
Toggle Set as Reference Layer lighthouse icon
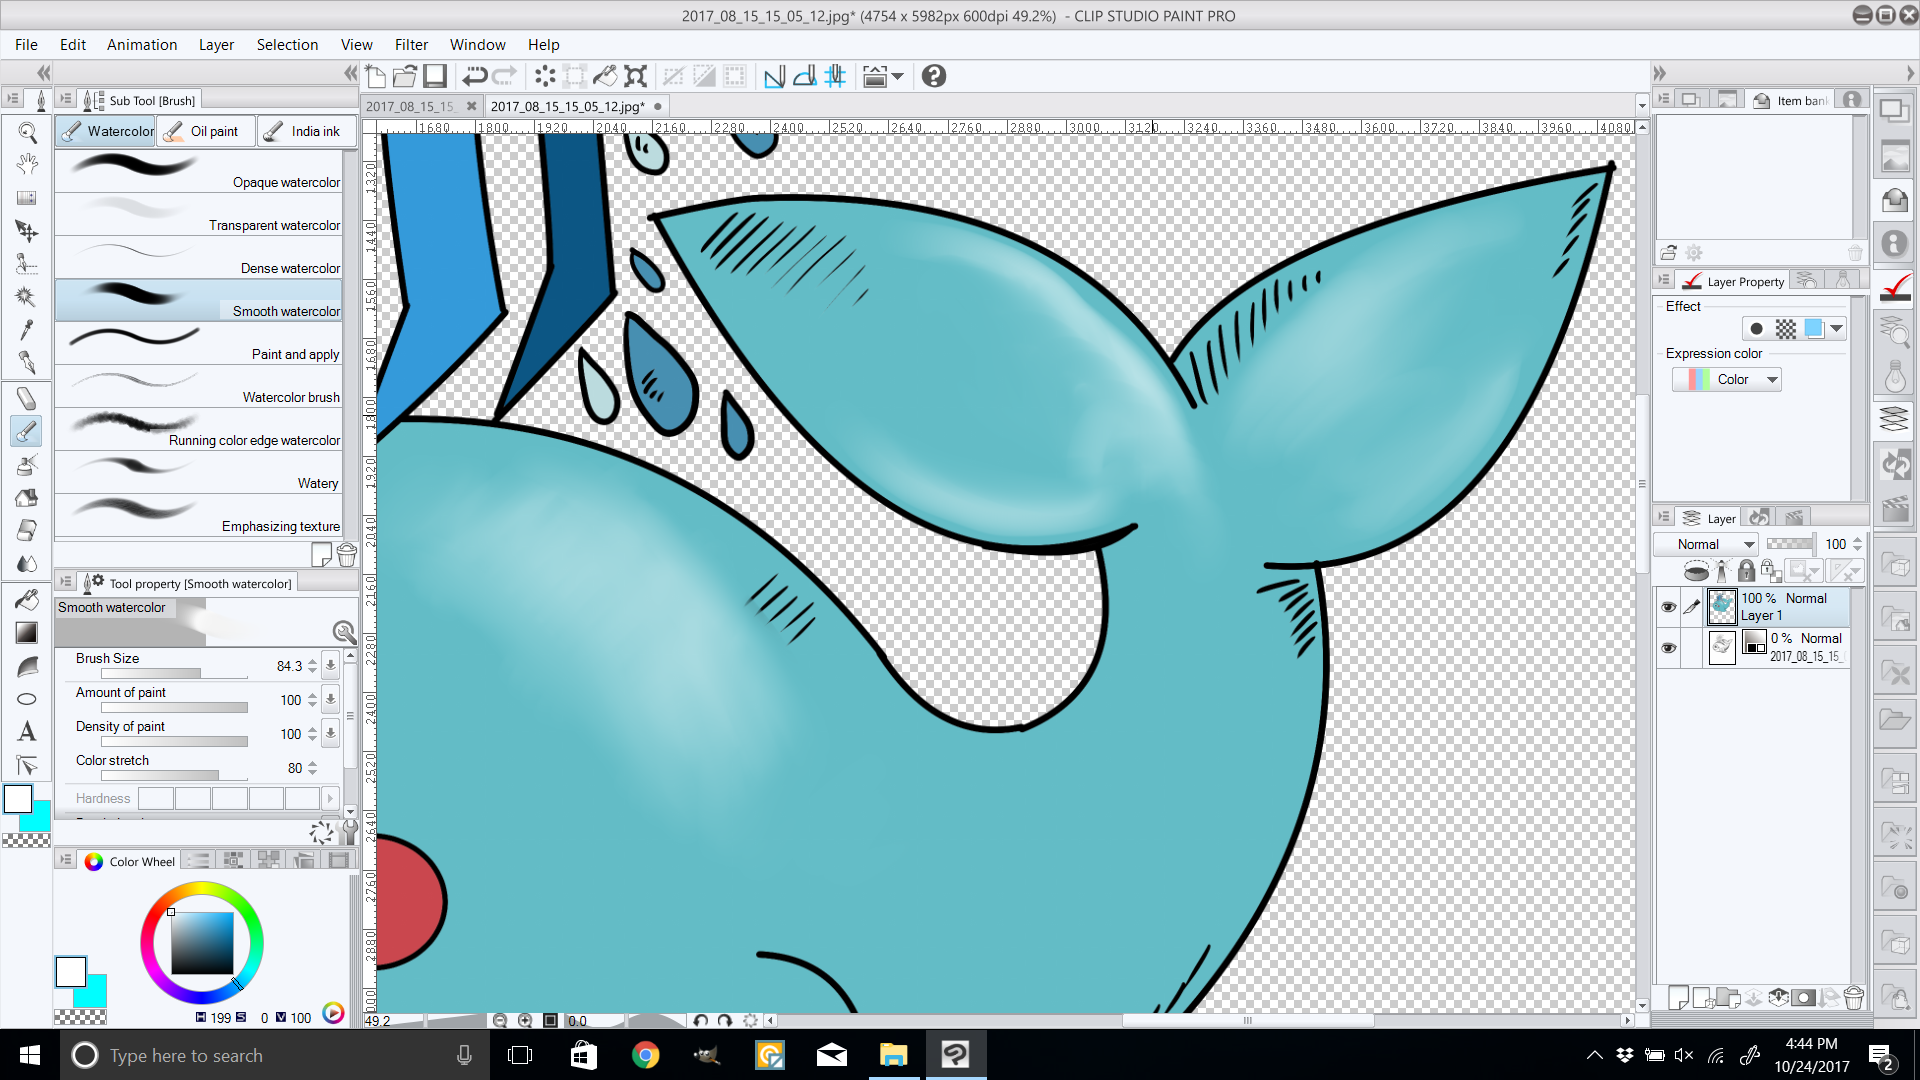click(1722, 571)
